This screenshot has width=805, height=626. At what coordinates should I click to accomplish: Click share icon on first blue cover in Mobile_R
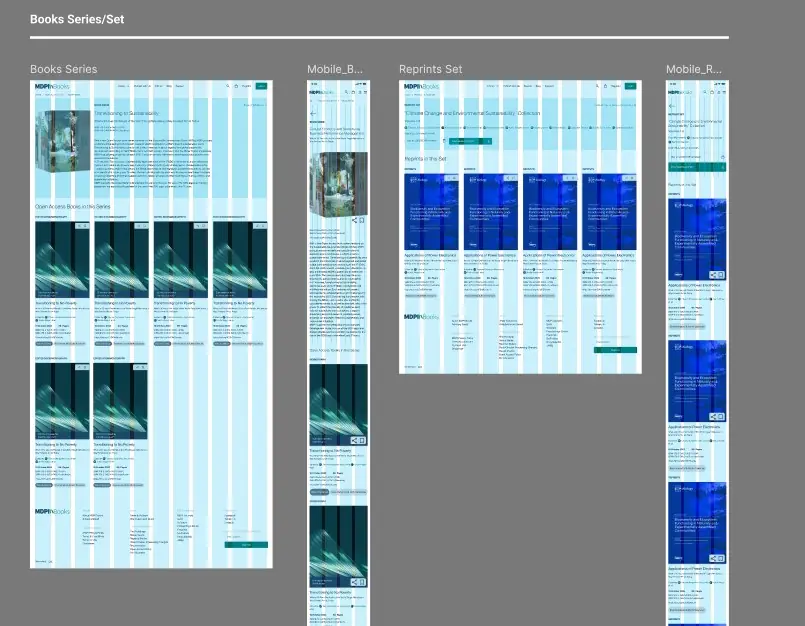point(714,275)
